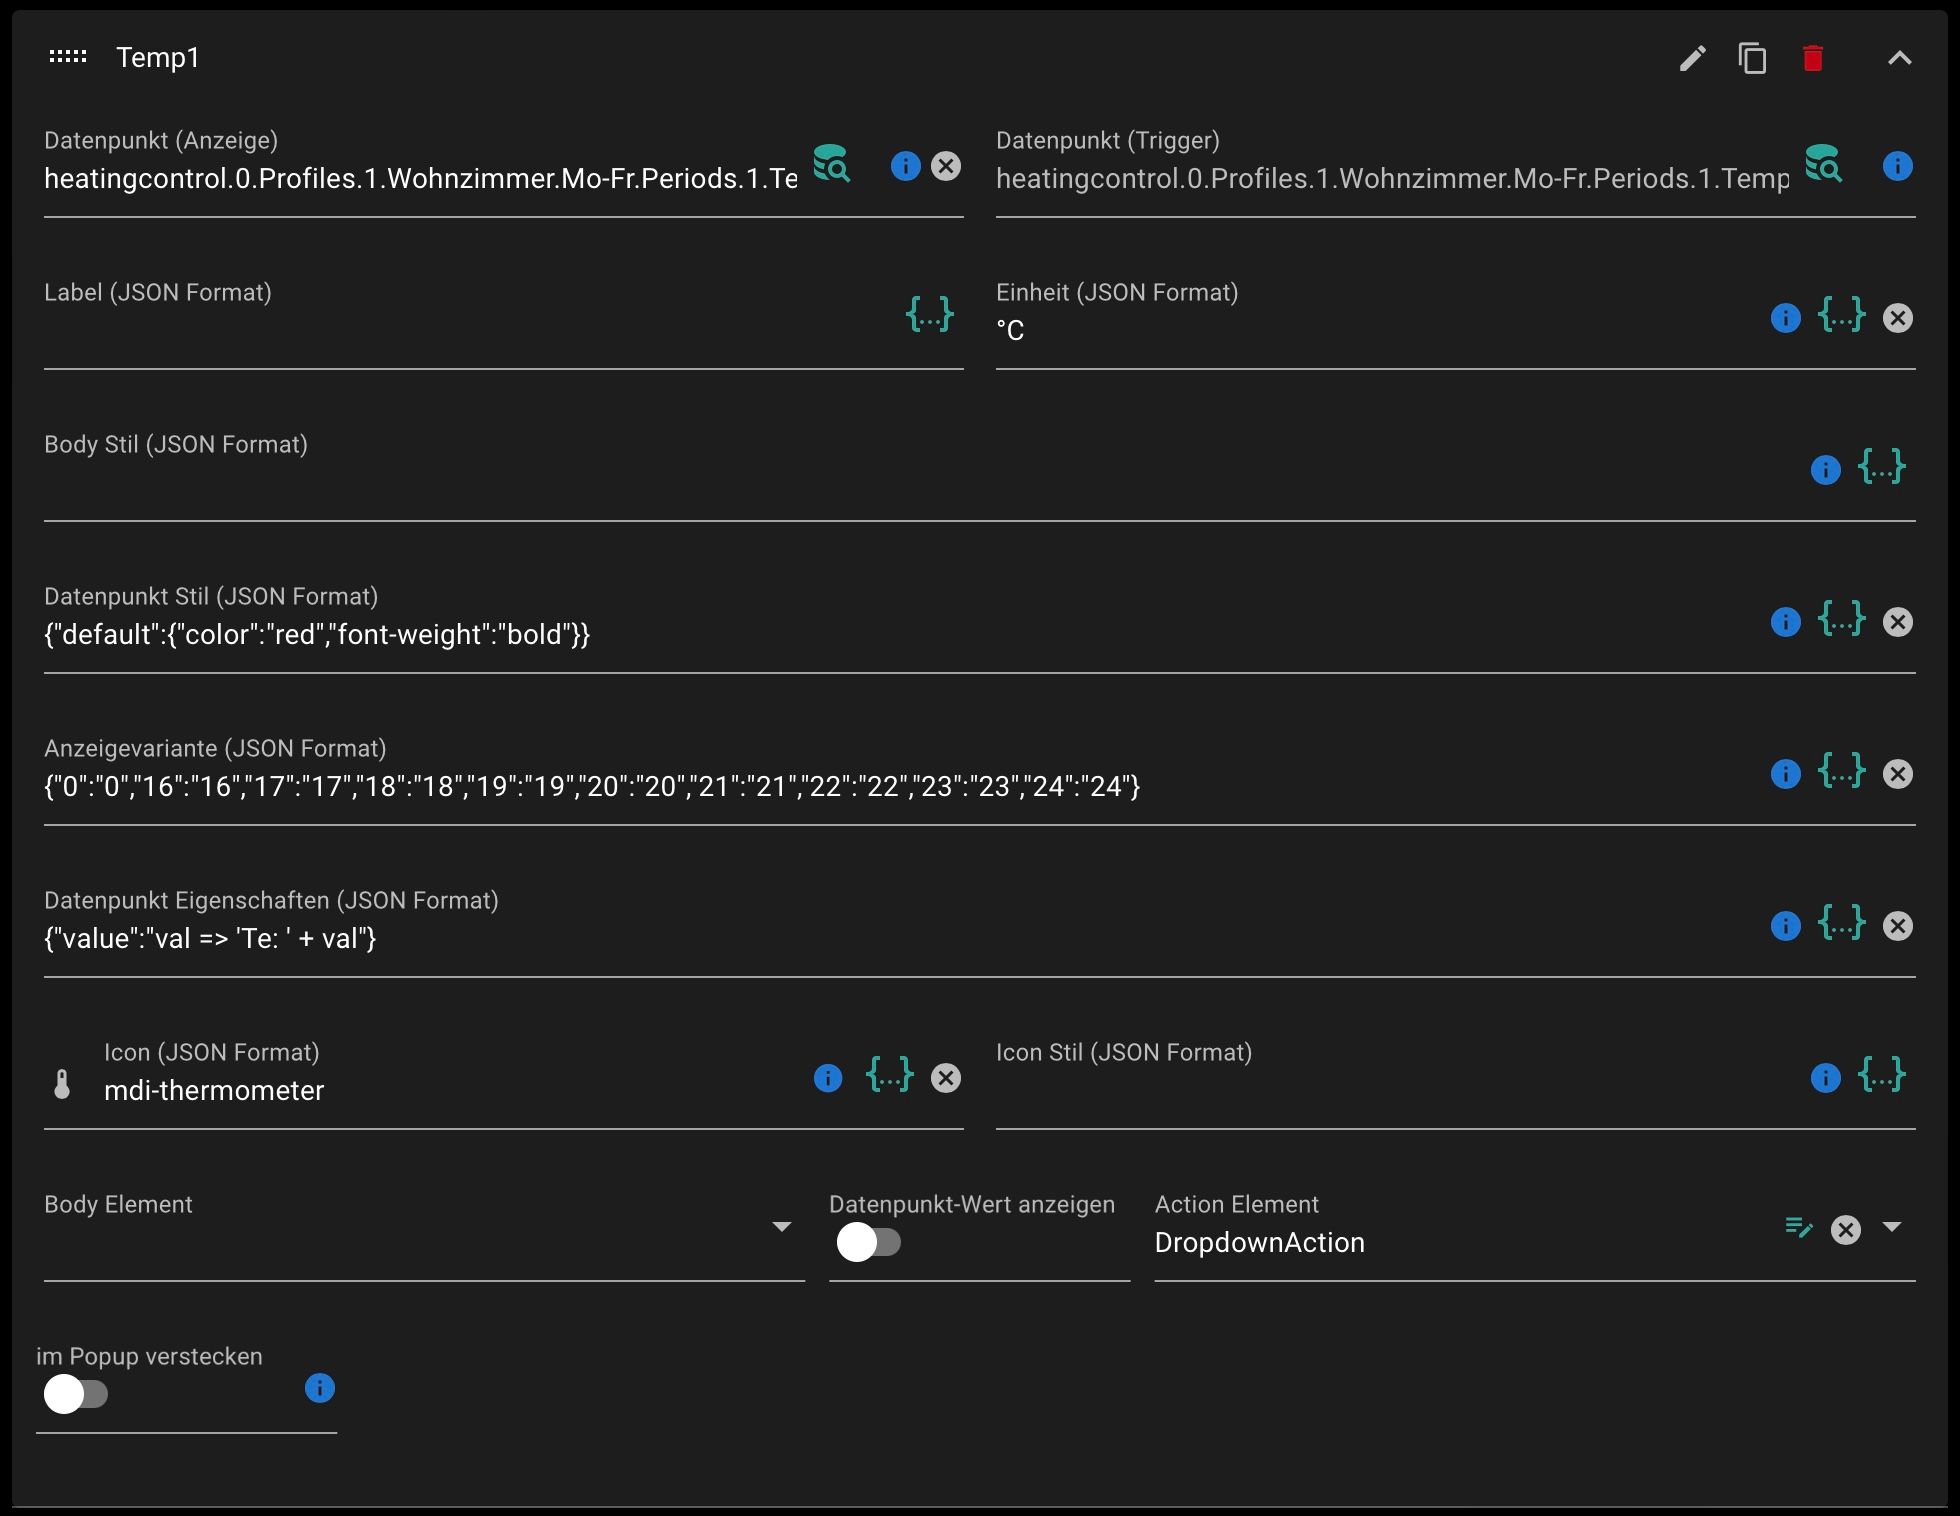
Task: Open JSON editor for Icon field
Action: tap(889, 1075)
